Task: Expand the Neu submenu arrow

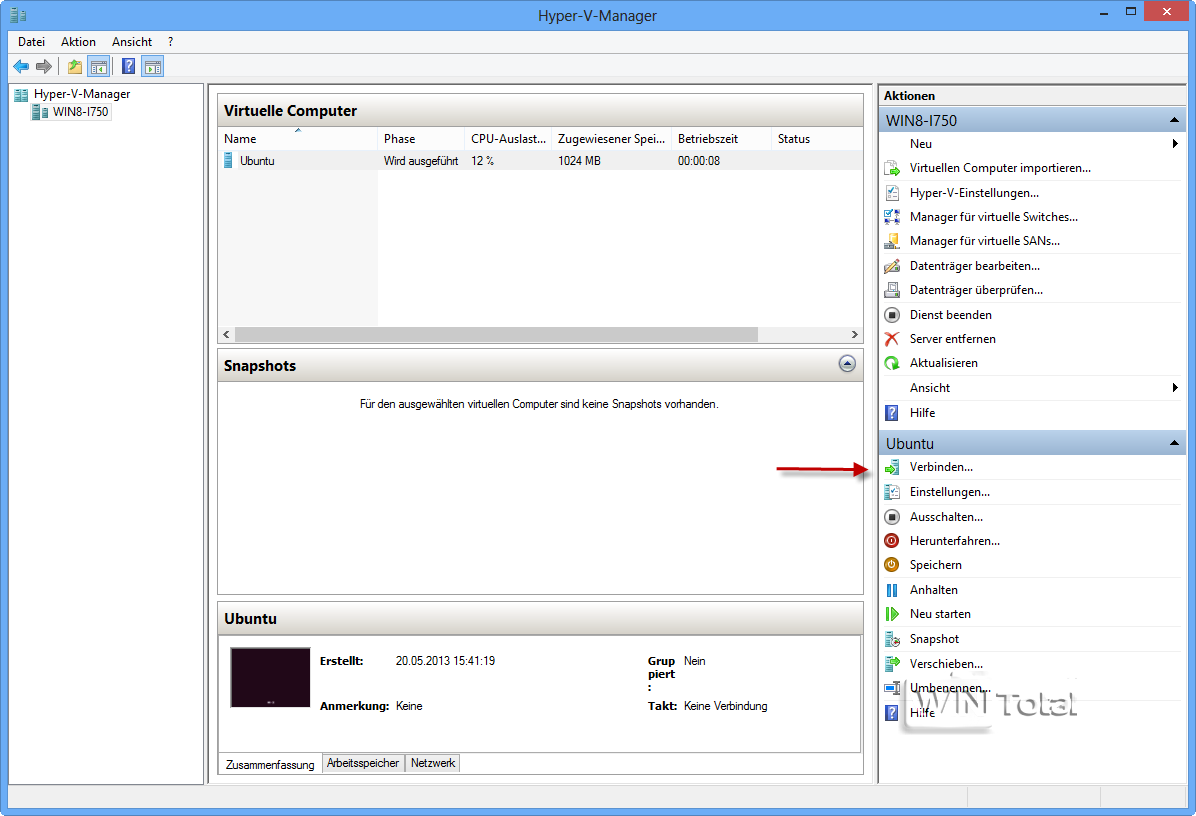Action: pos(1175,143)
